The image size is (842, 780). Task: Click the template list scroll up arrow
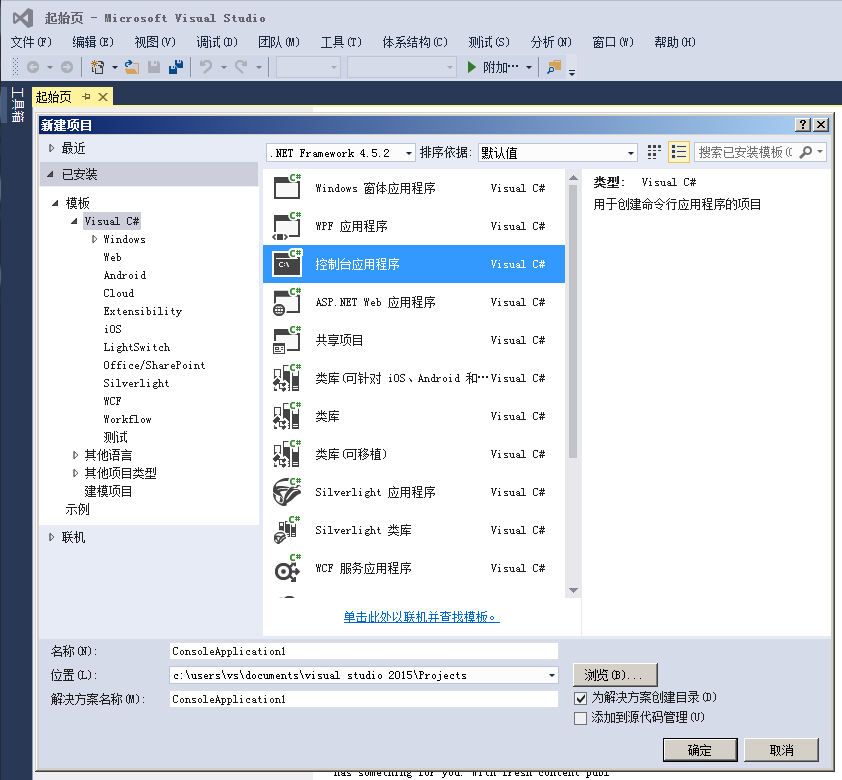click(574, 178)
